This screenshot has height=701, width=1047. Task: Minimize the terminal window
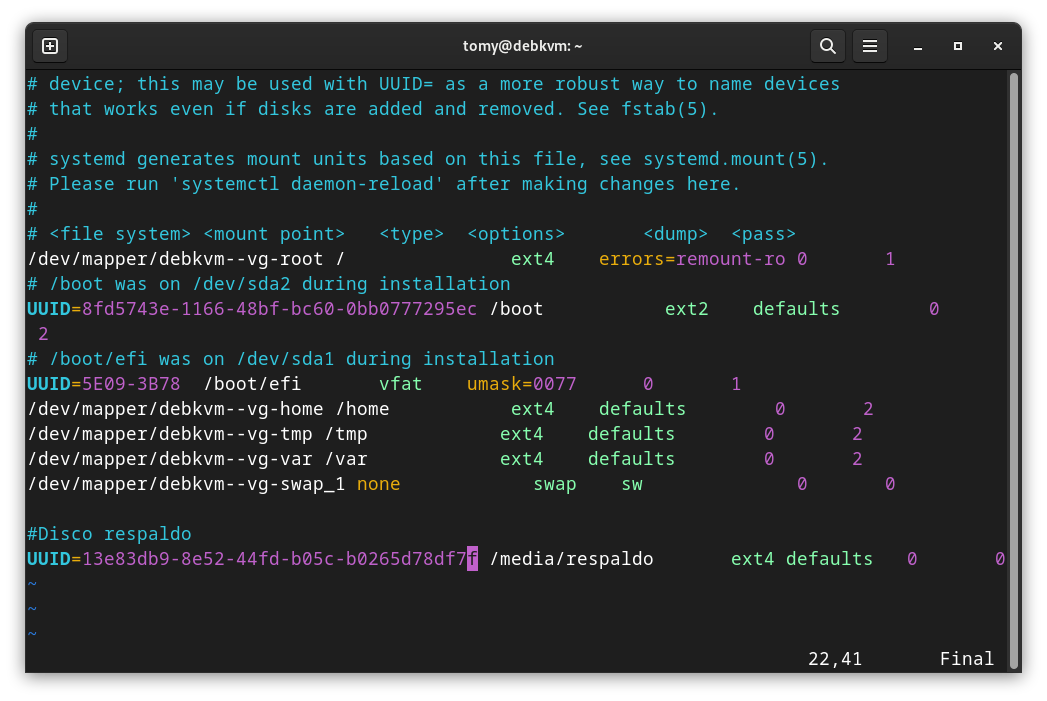coord(918,46)
